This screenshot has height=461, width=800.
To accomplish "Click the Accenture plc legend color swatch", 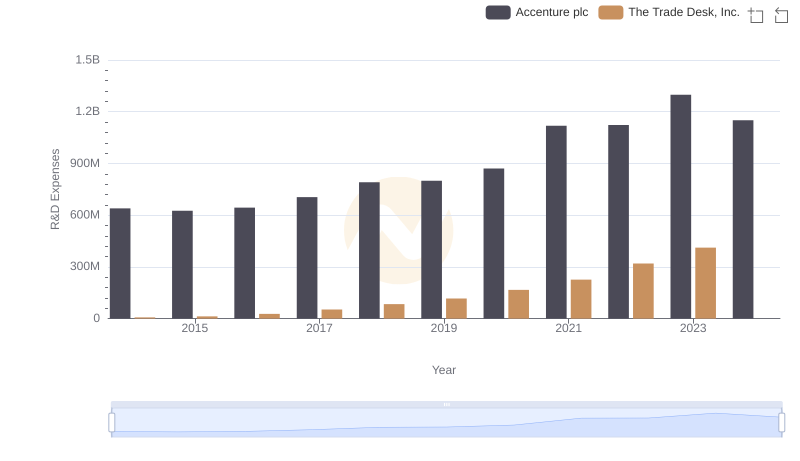I will (x=498, y=12).
